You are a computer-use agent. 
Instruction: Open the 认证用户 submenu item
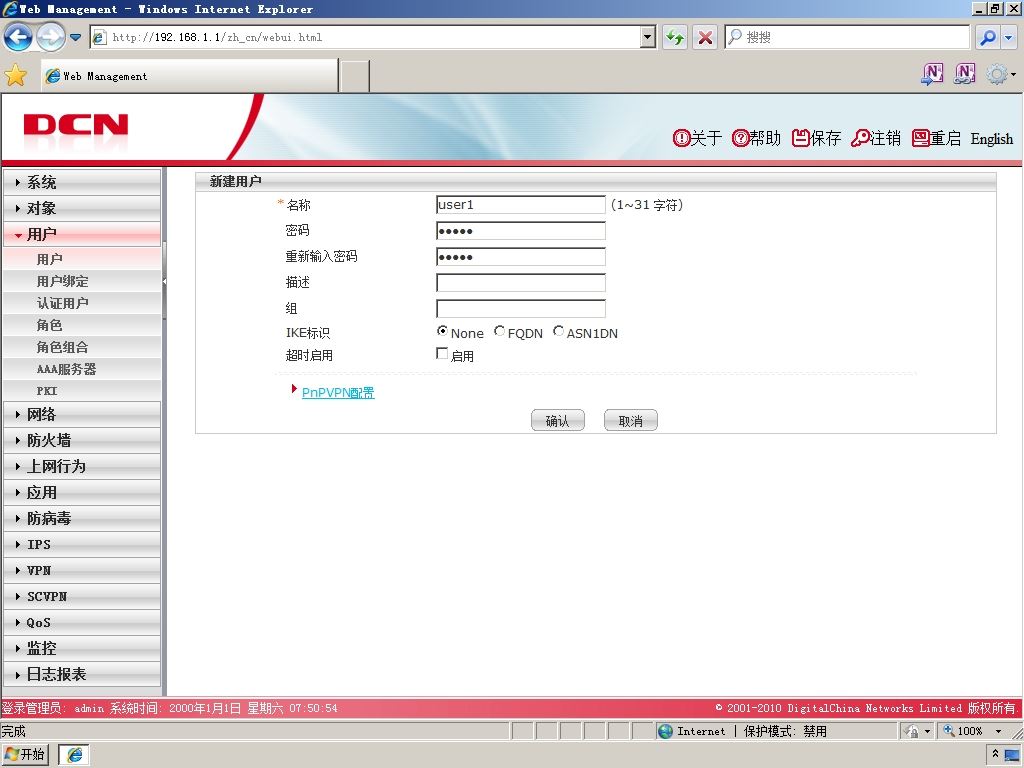click(82, 303)
